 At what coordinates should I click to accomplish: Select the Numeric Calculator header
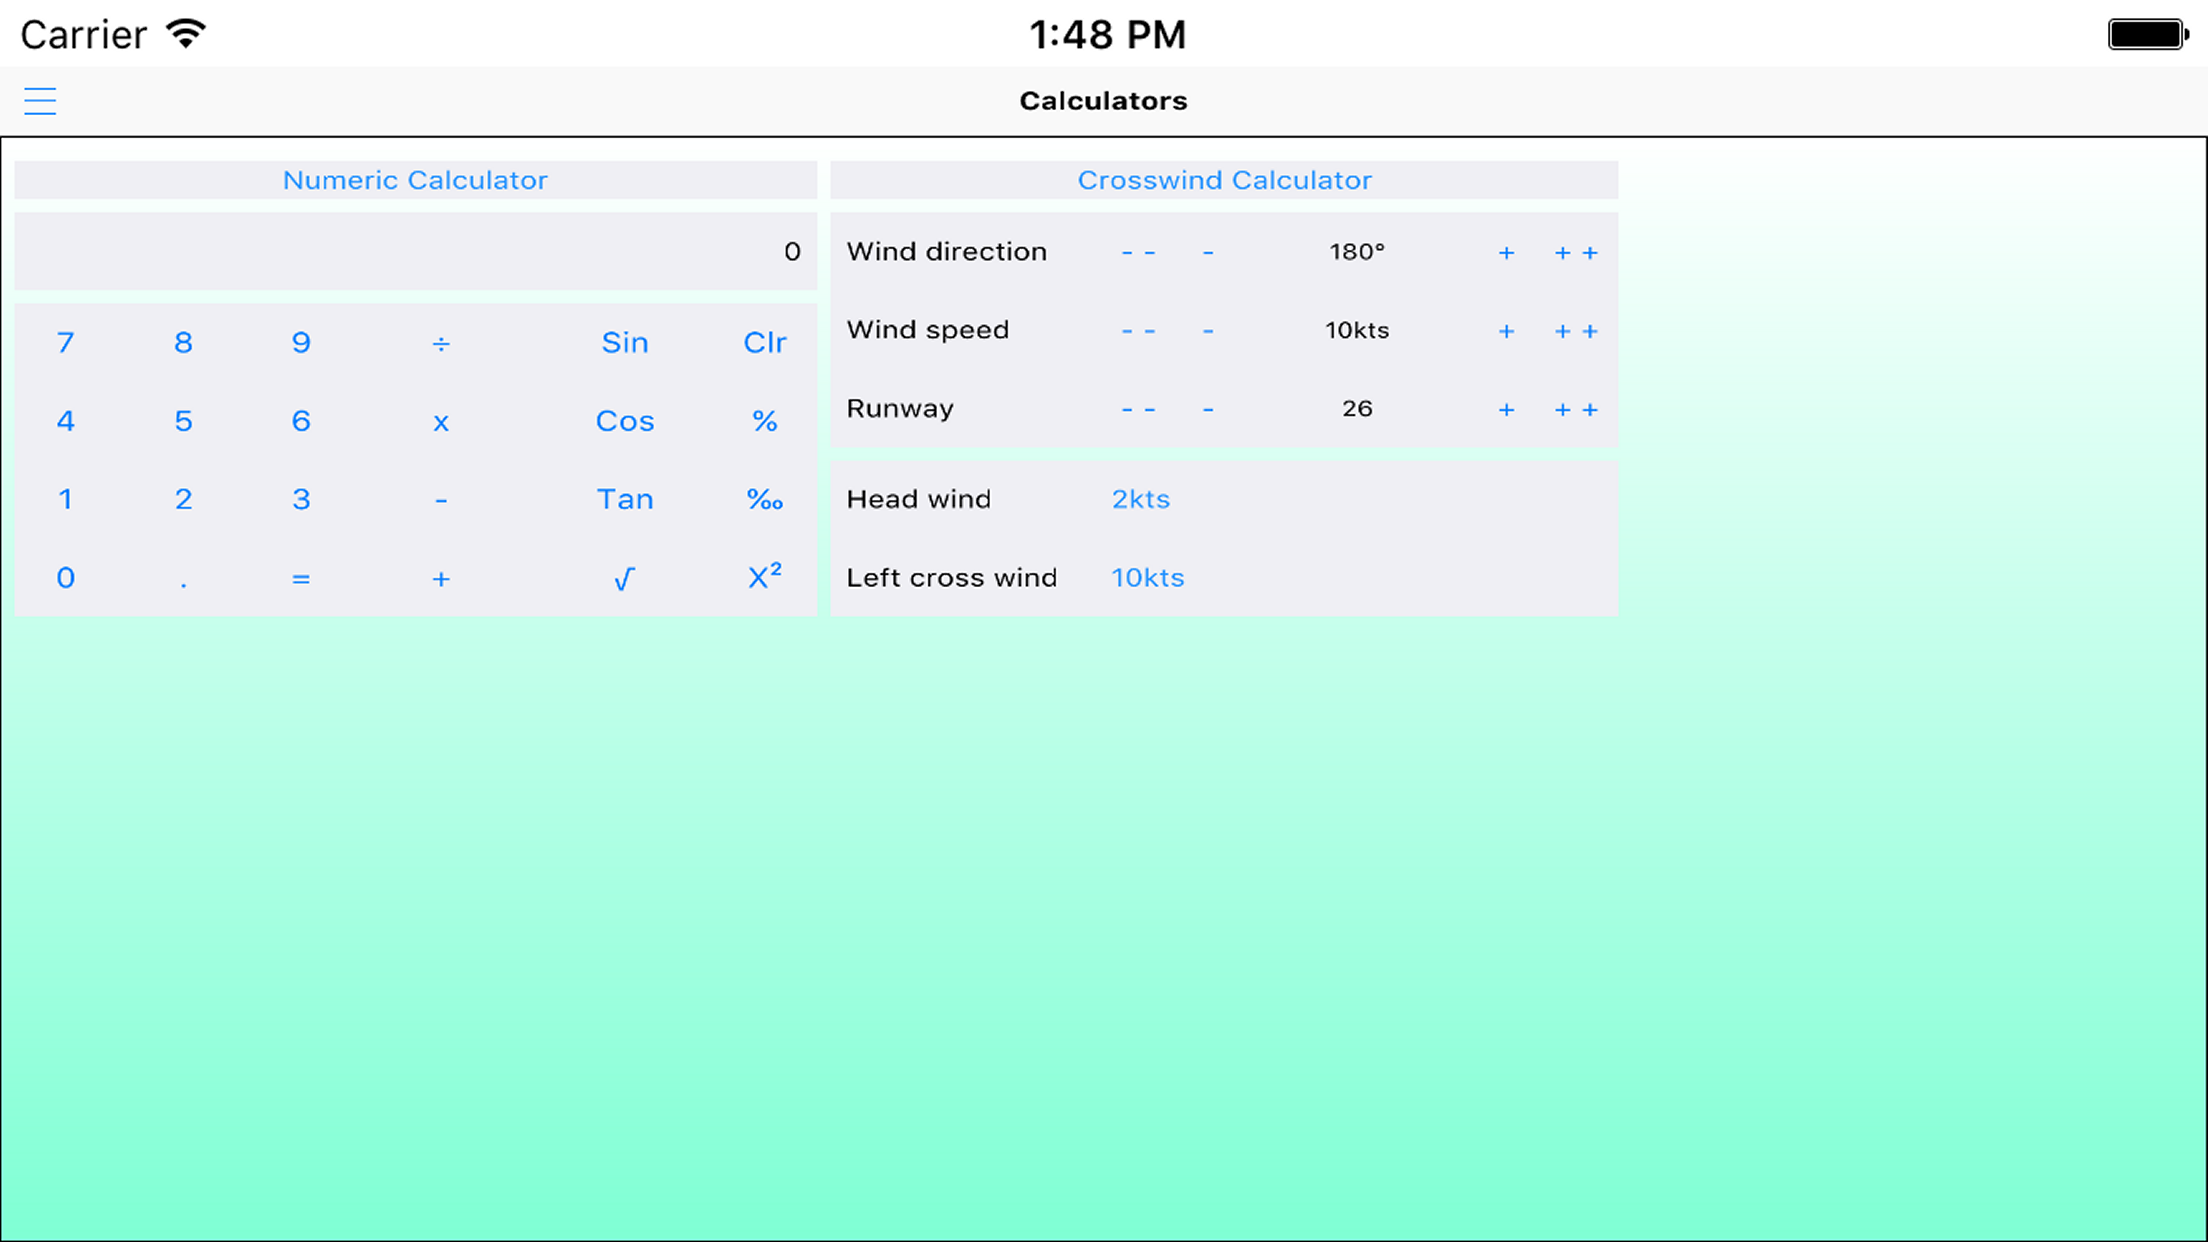point(415,180)
